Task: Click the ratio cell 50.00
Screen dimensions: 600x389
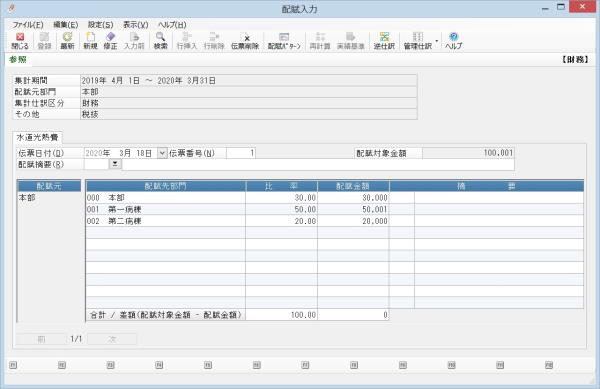Action: click(x=281, y=210)
